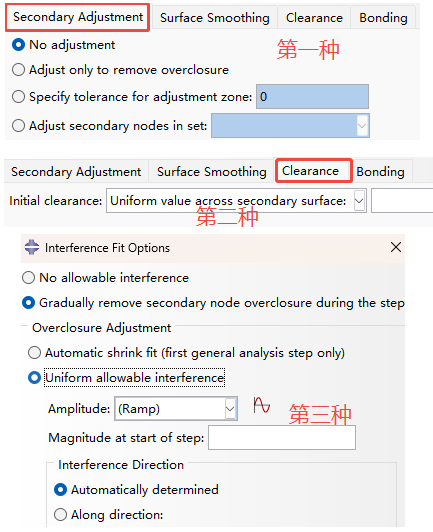The height and width of the screenshot is (532, 433).
Task: Choose Specify tolerance for adjustment zone option
Action: click(x=18, y=97)
